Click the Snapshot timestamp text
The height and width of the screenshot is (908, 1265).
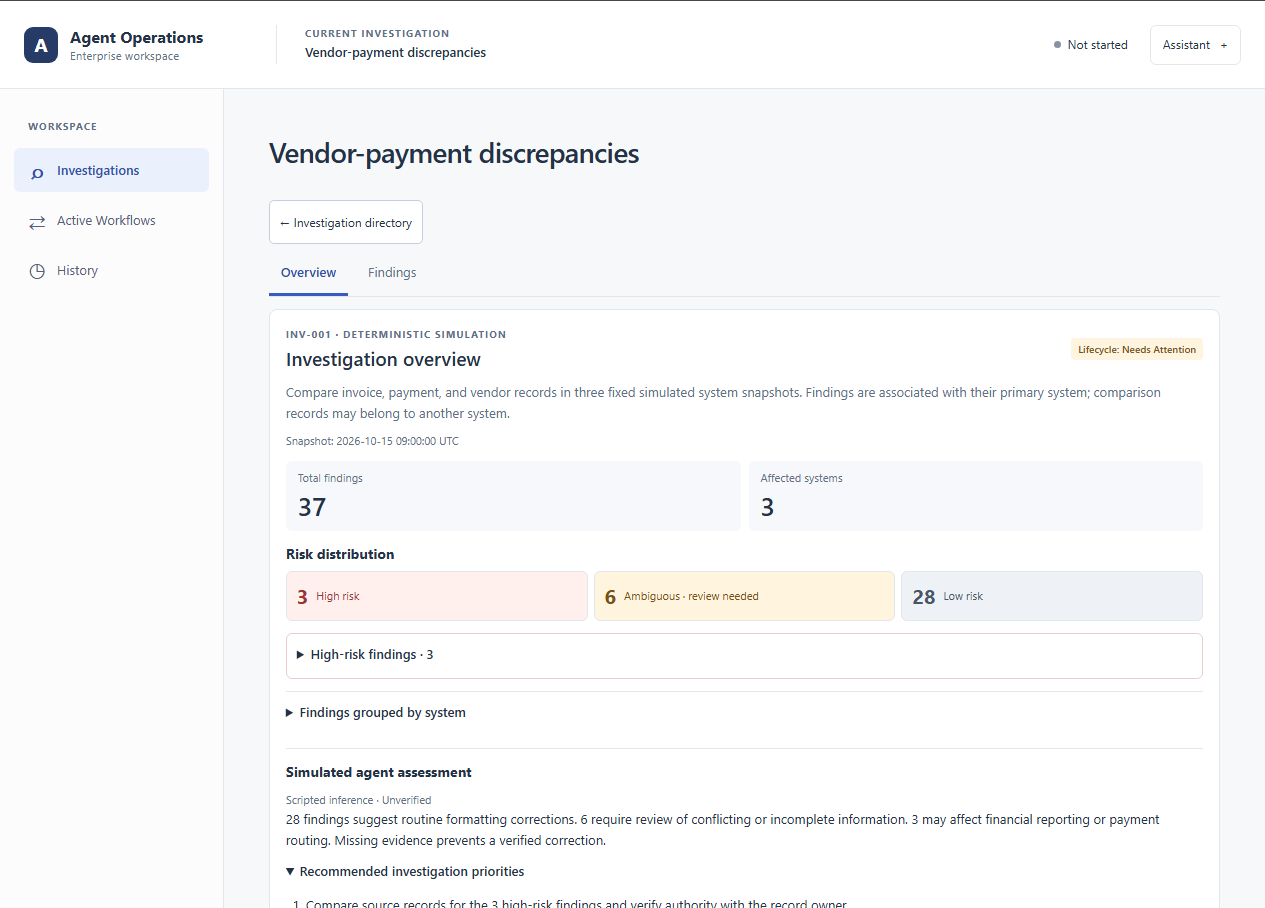(x=372, y=441)
